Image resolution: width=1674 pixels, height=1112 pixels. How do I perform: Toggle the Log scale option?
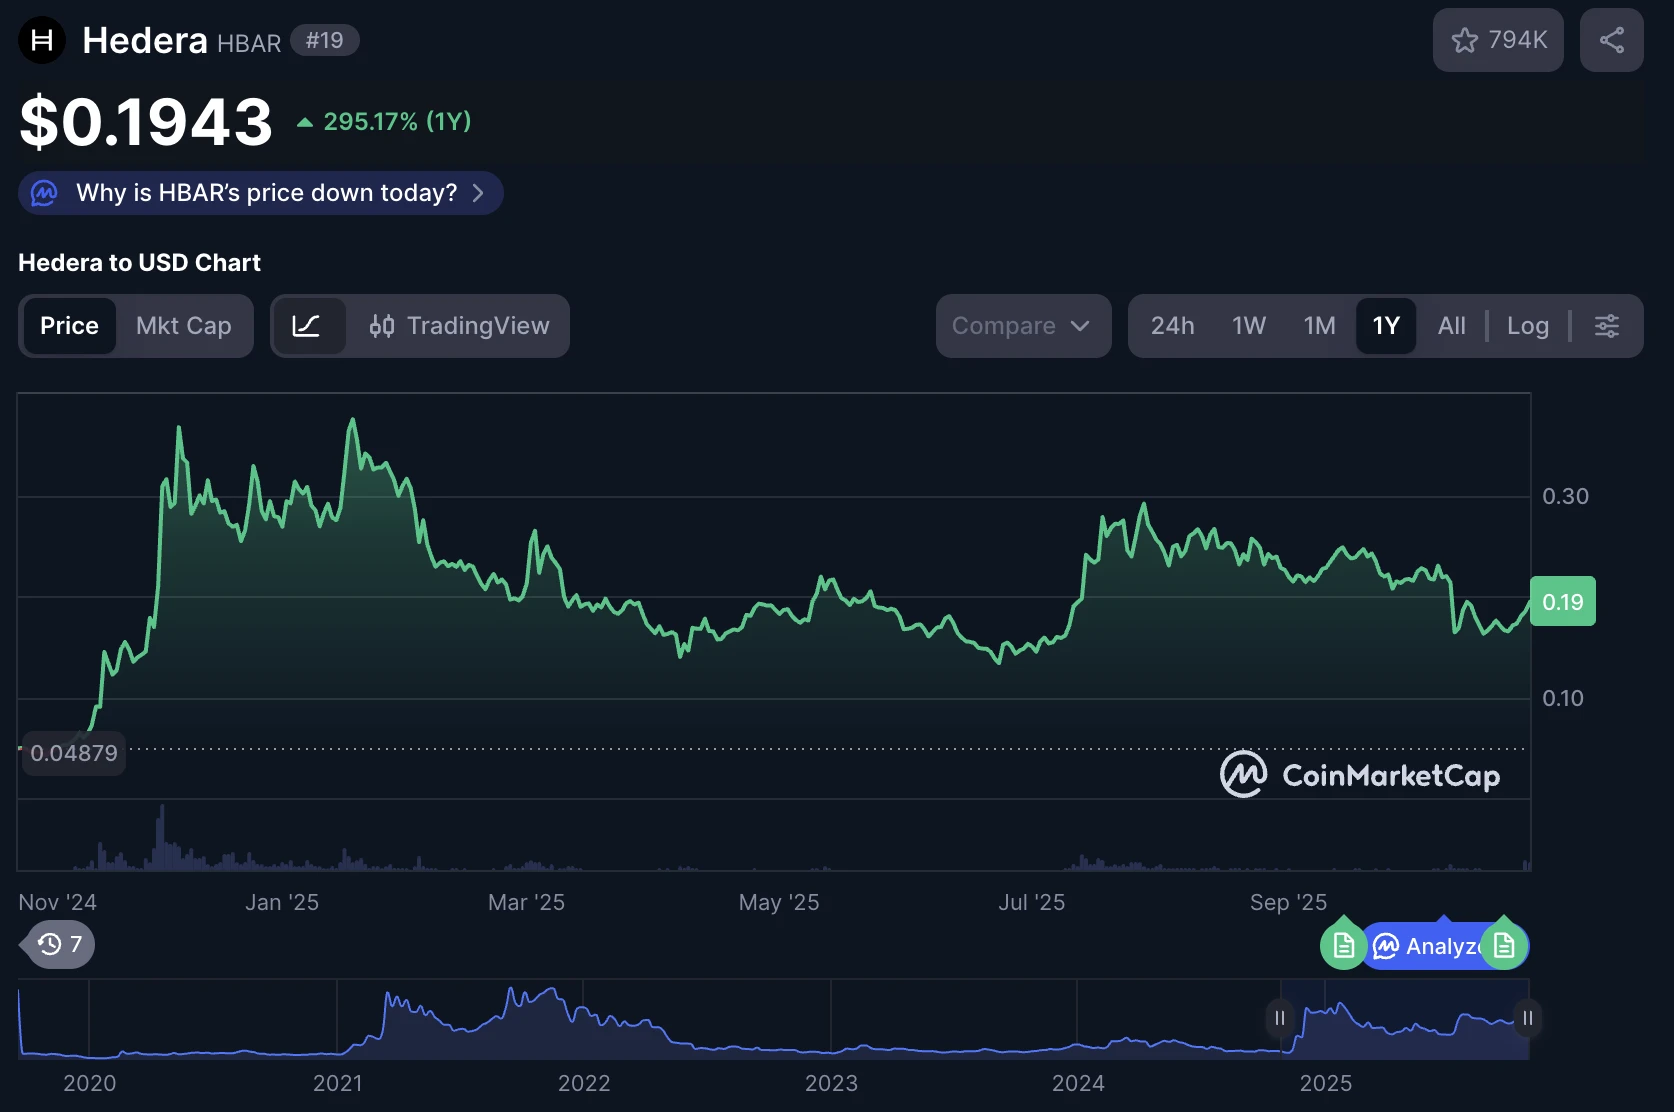tap(1527, 326)
